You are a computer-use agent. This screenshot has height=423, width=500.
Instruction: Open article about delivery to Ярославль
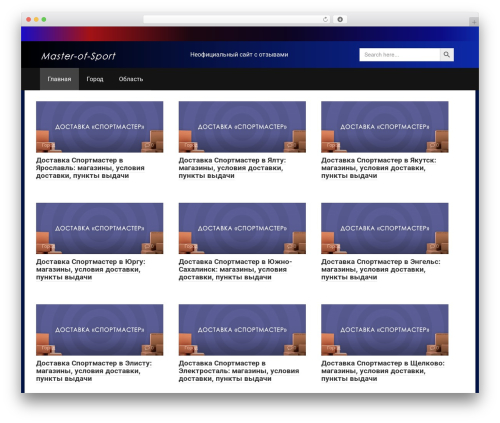(90, 168)
